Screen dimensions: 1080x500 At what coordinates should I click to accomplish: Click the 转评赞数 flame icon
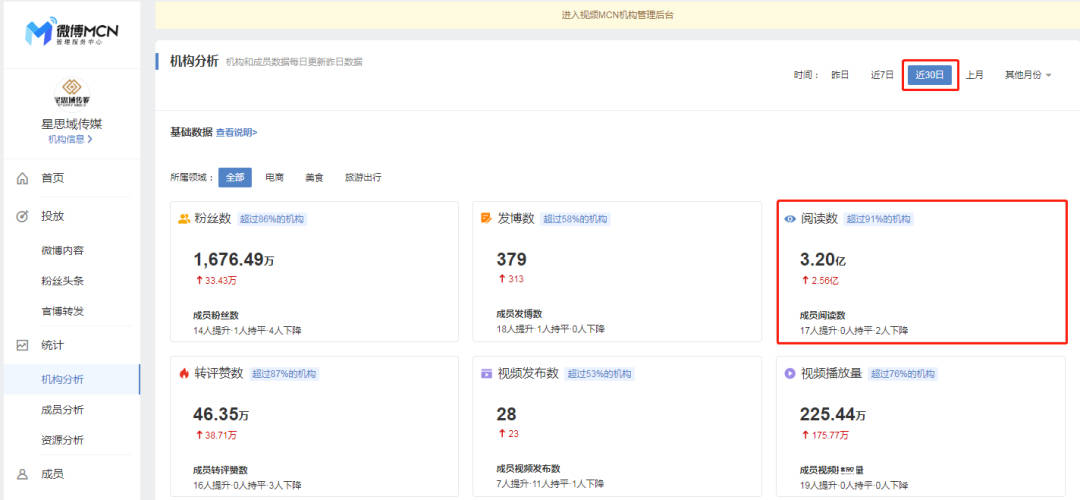(x=184, y=373)
